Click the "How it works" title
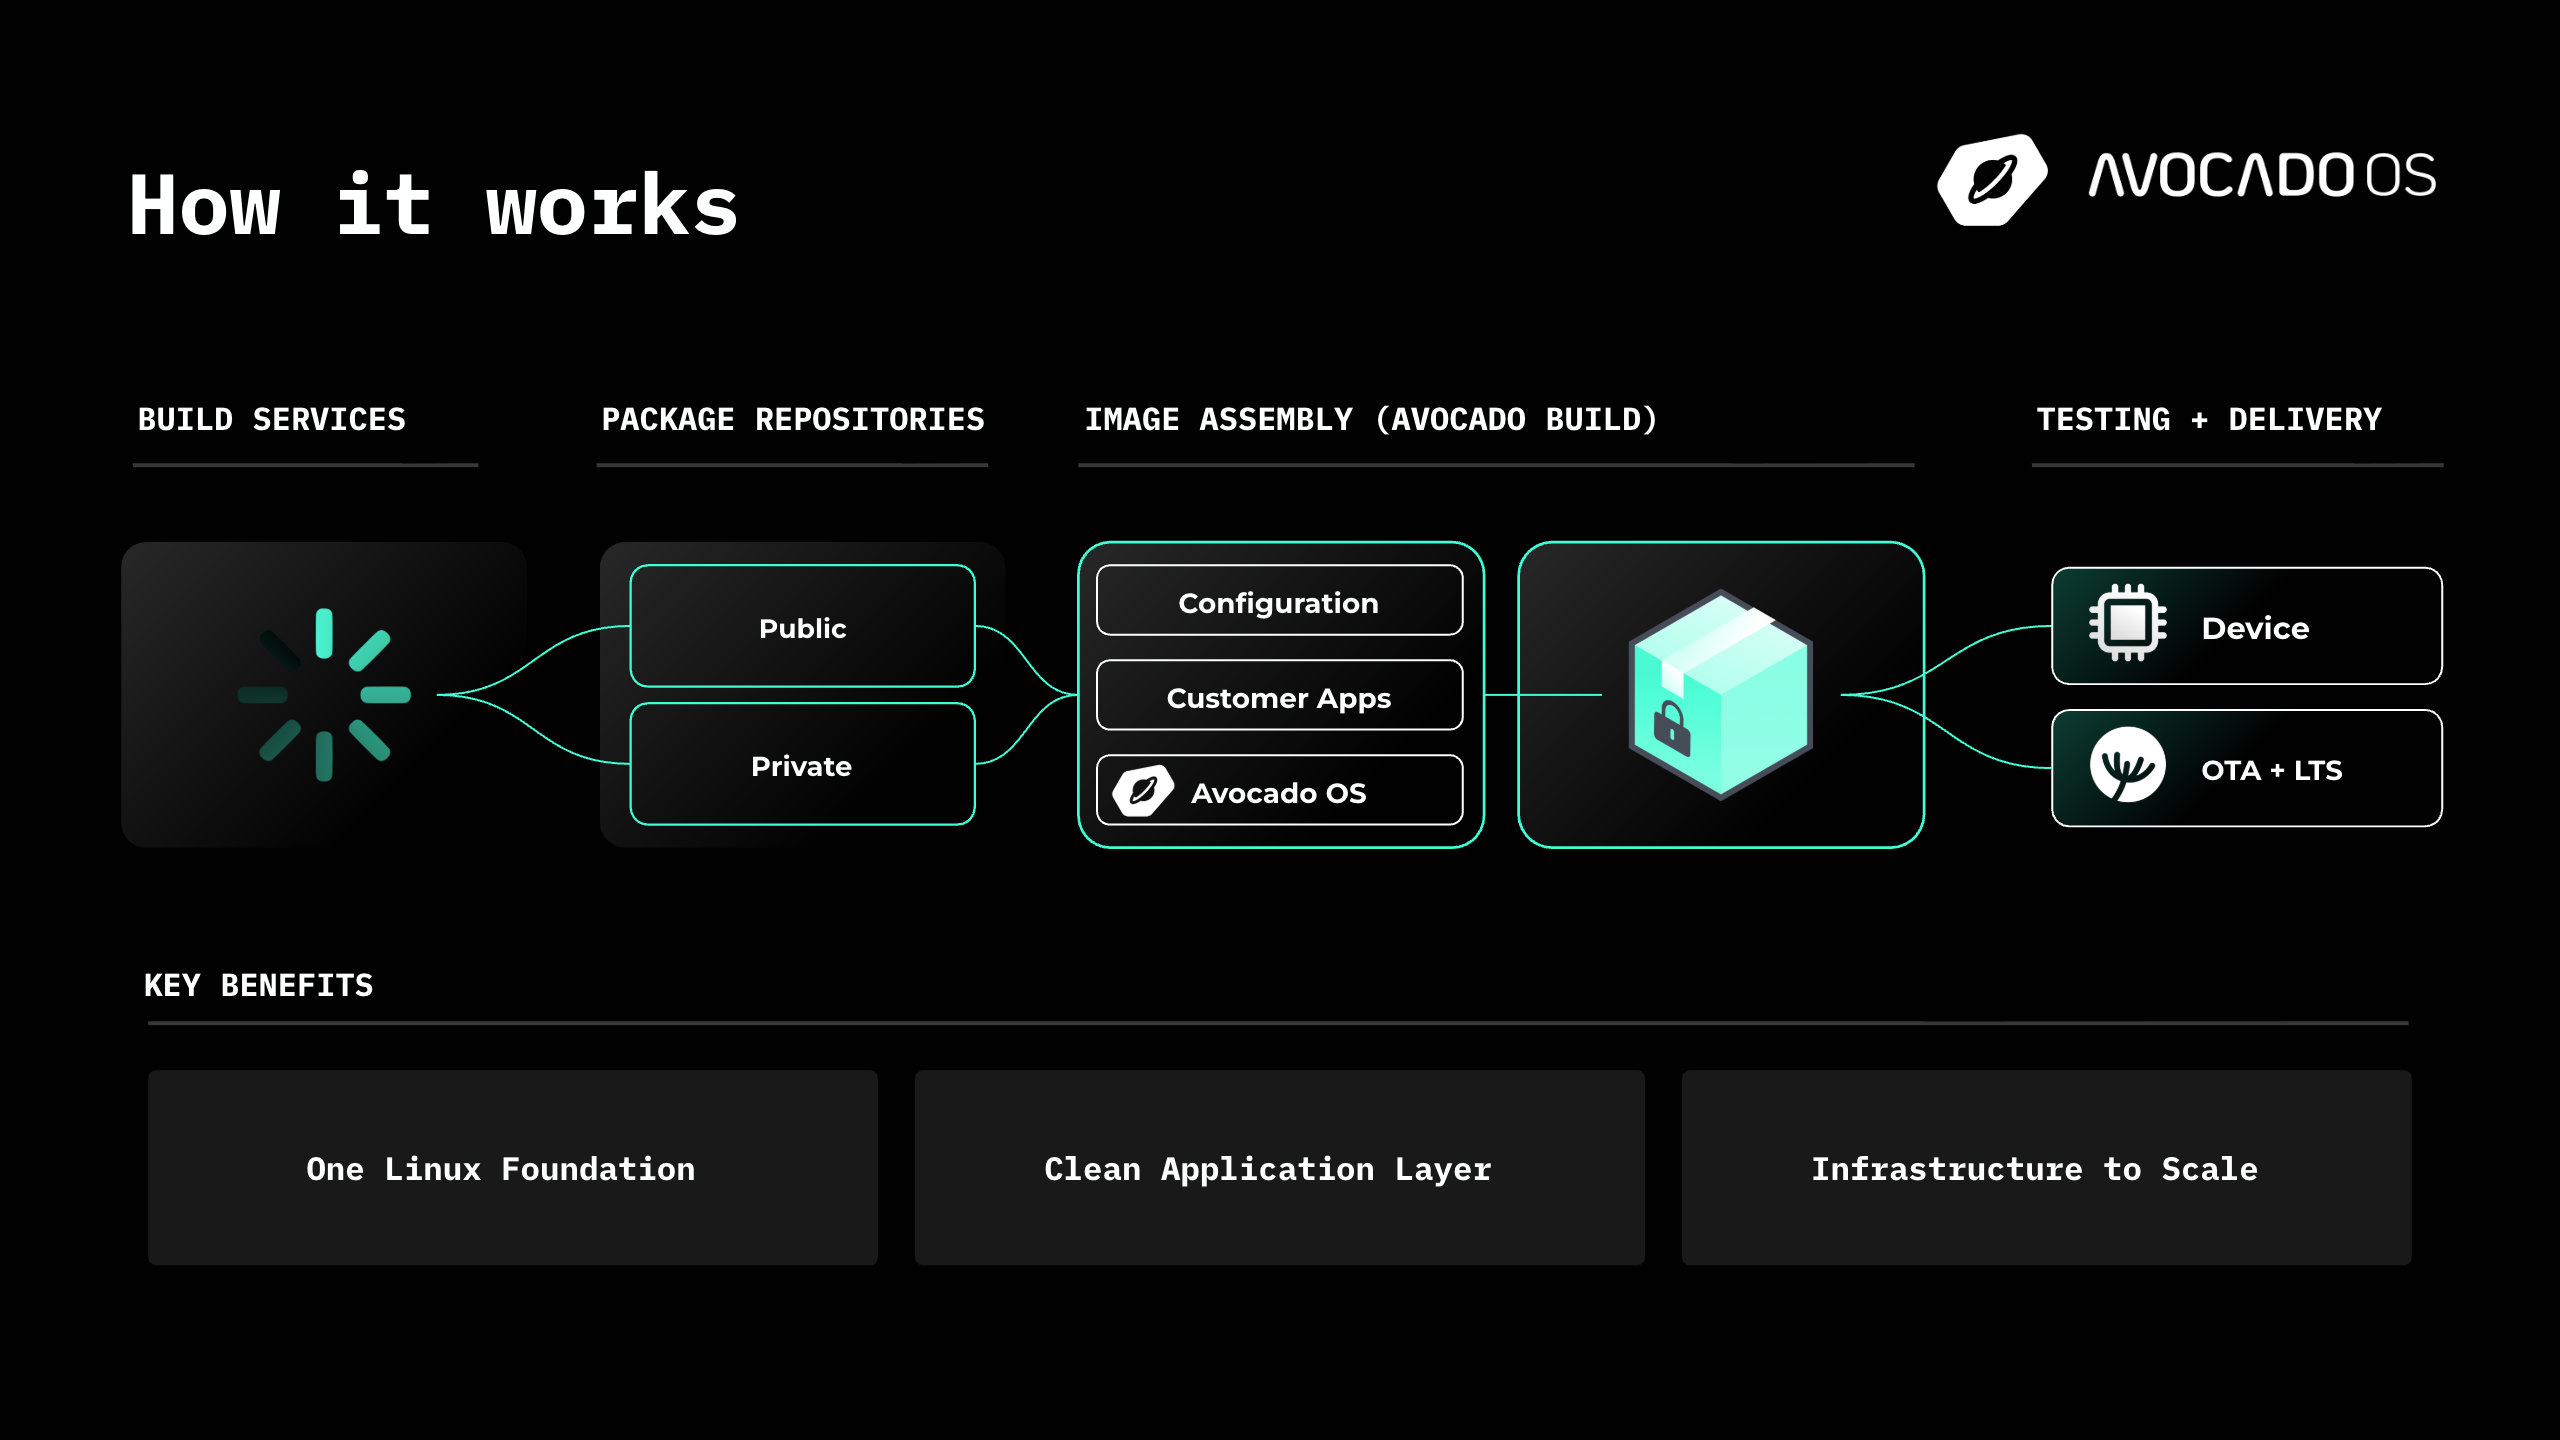 [434, 205]
